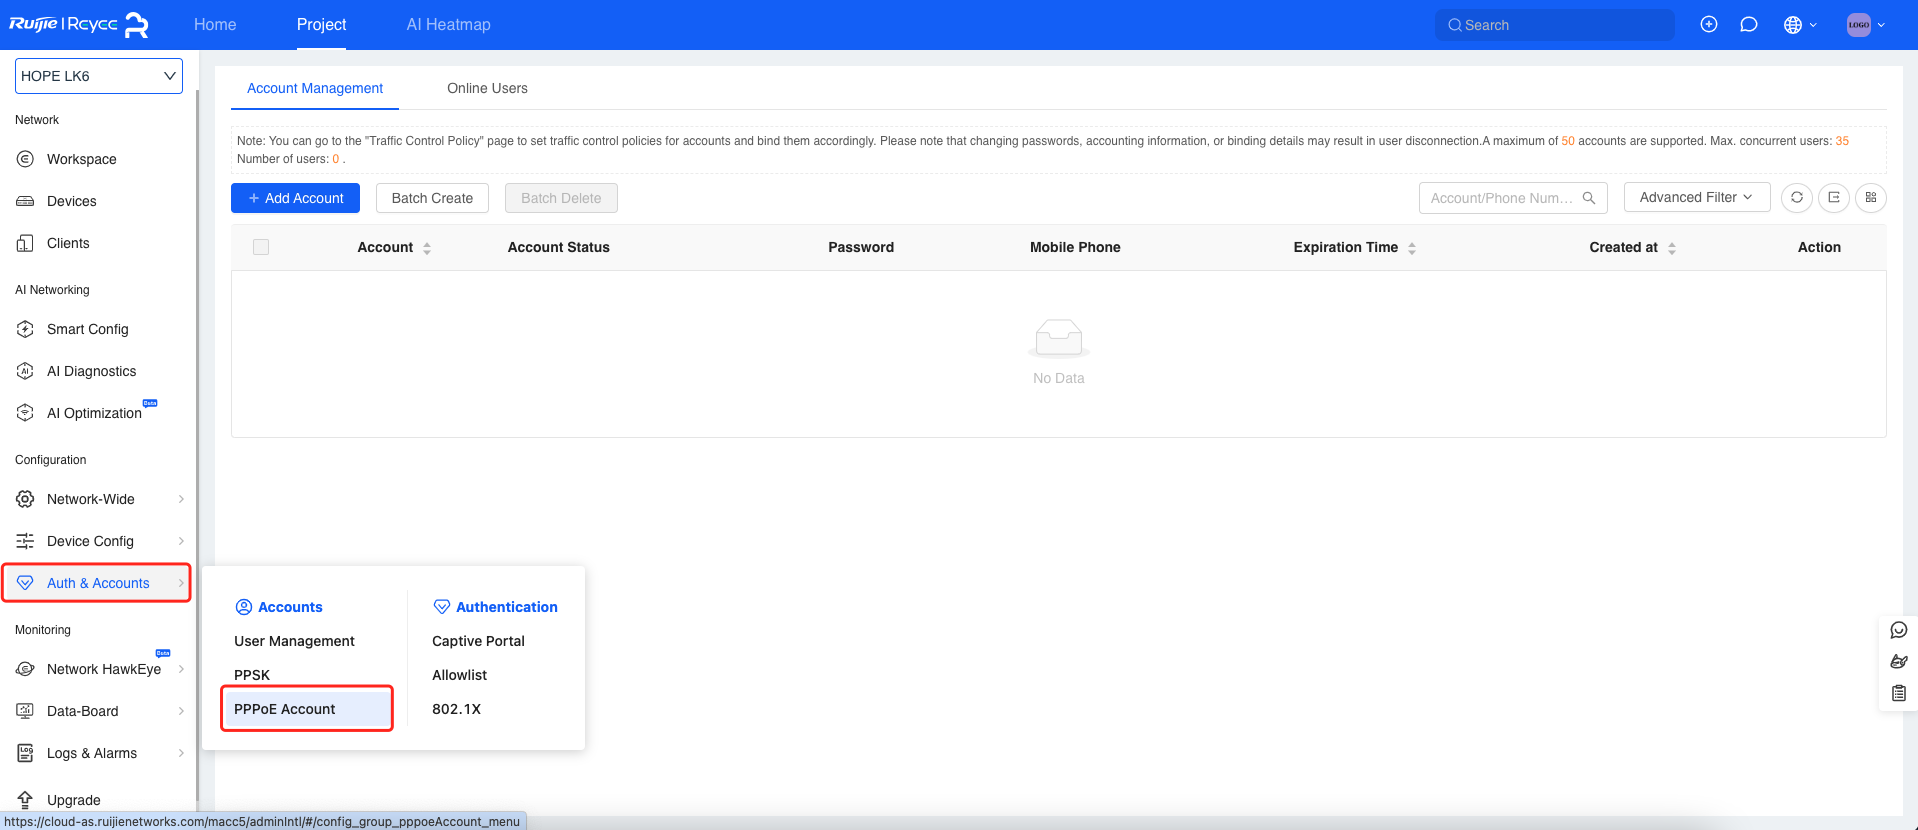Expand Device Config submenu chevron

point(181,541)
